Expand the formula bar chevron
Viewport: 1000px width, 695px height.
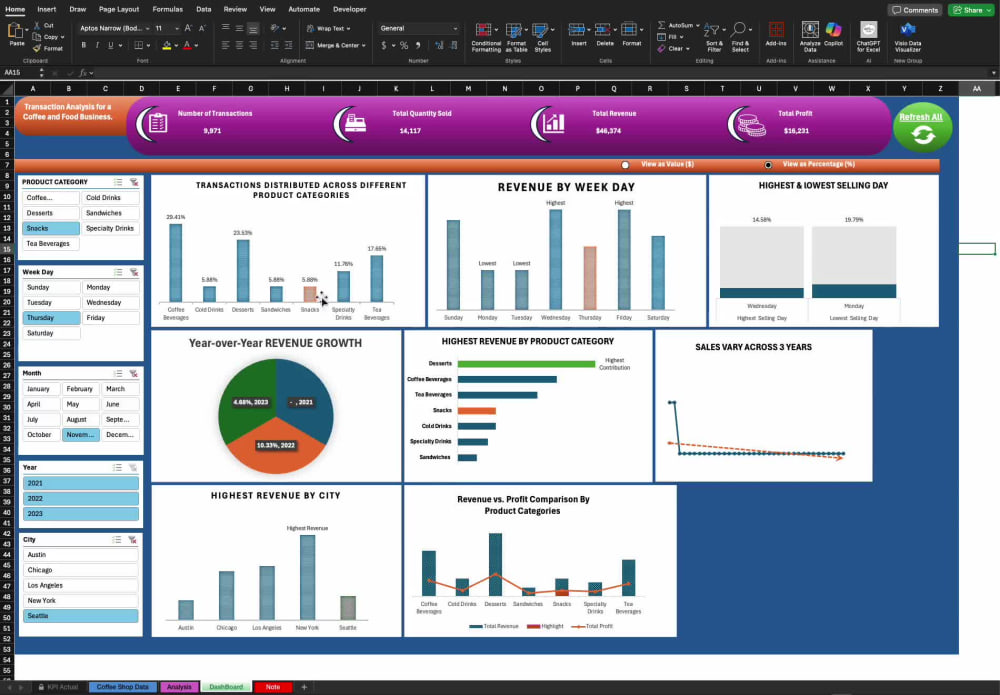coord(993,73)
